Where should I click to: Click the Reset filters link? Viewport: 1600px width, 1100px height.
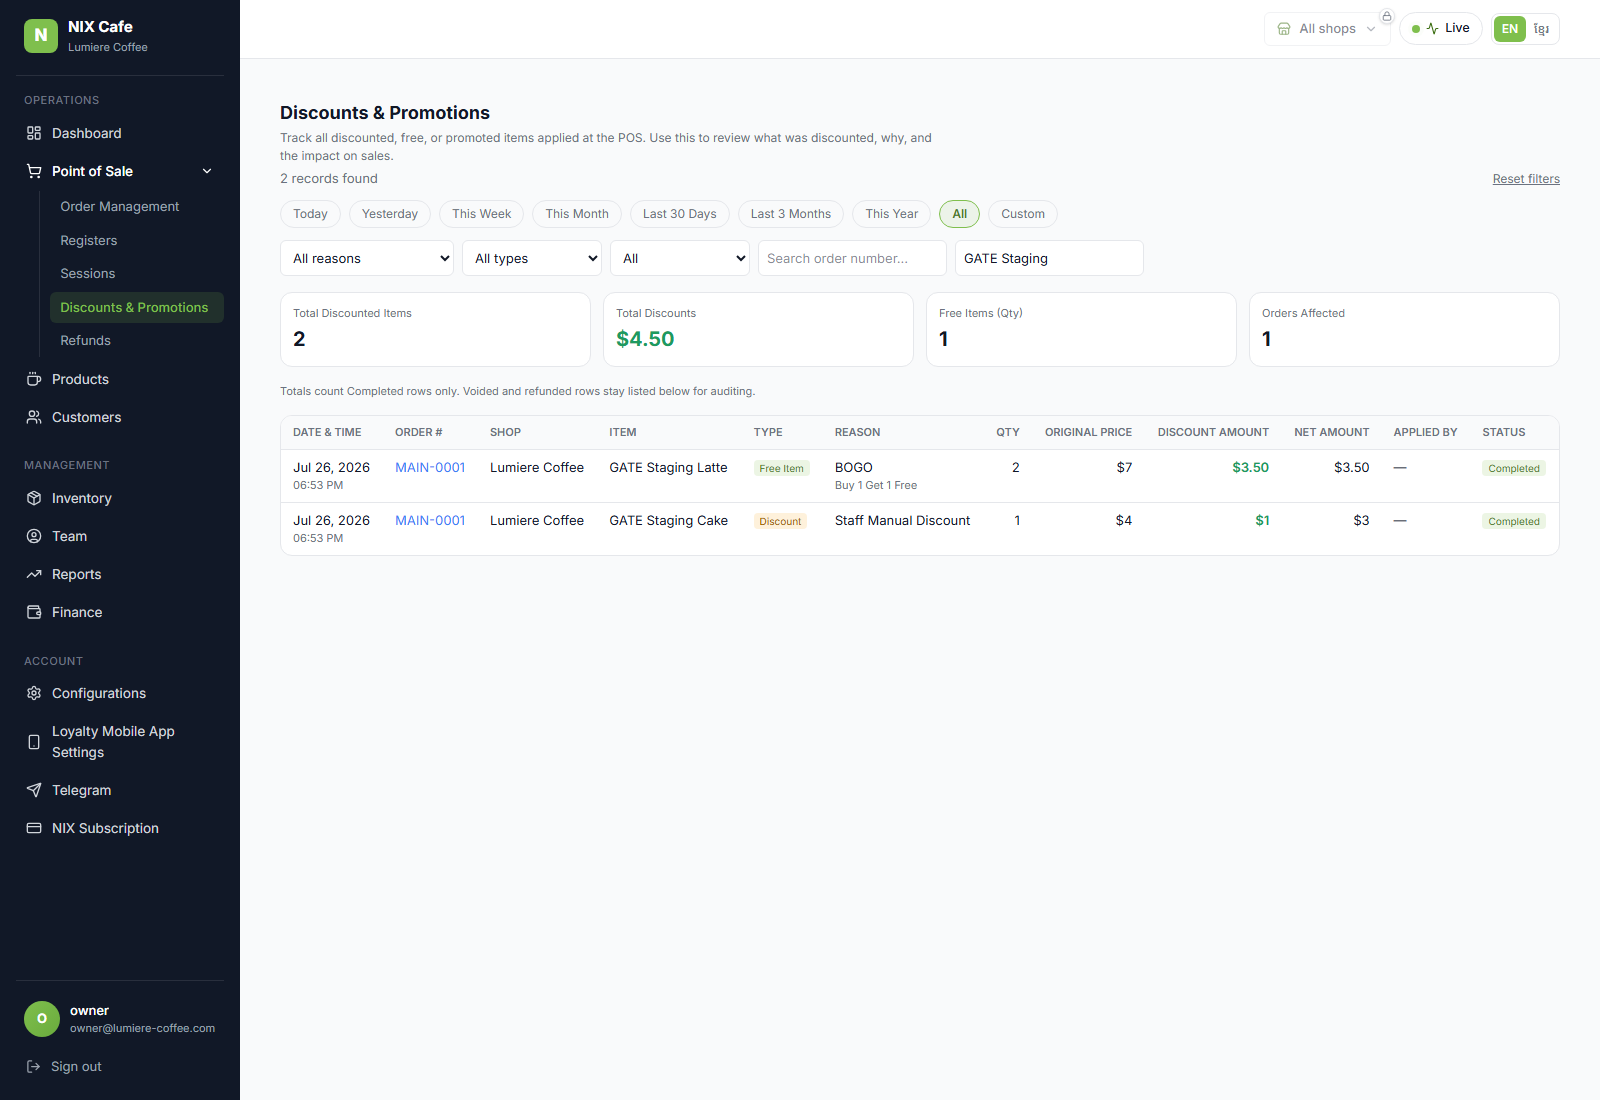click(1526, 179)
